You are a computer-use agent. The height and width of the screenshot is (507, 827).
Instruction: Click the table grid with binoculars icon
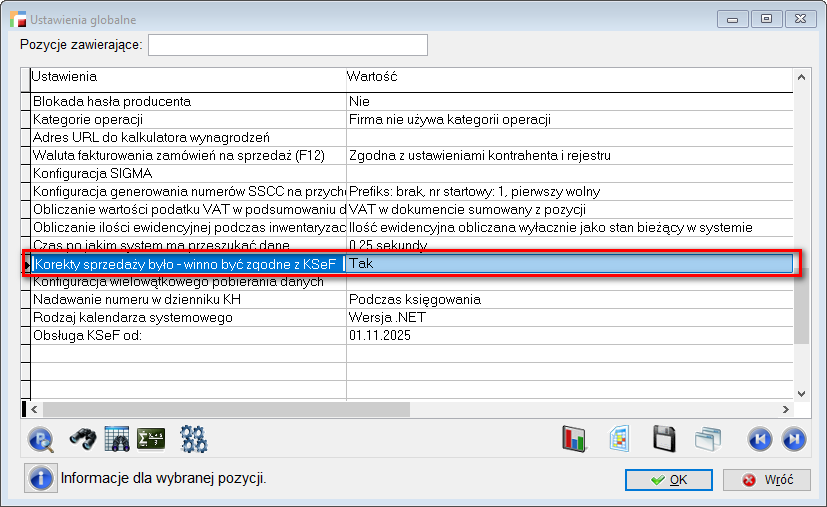117,438
